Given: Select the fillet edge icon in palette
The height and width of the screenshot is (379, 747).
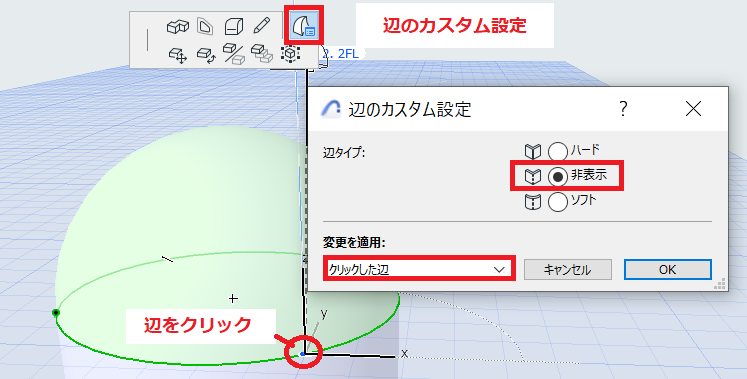Looking at the screenshot, I should tap(234, 26).
